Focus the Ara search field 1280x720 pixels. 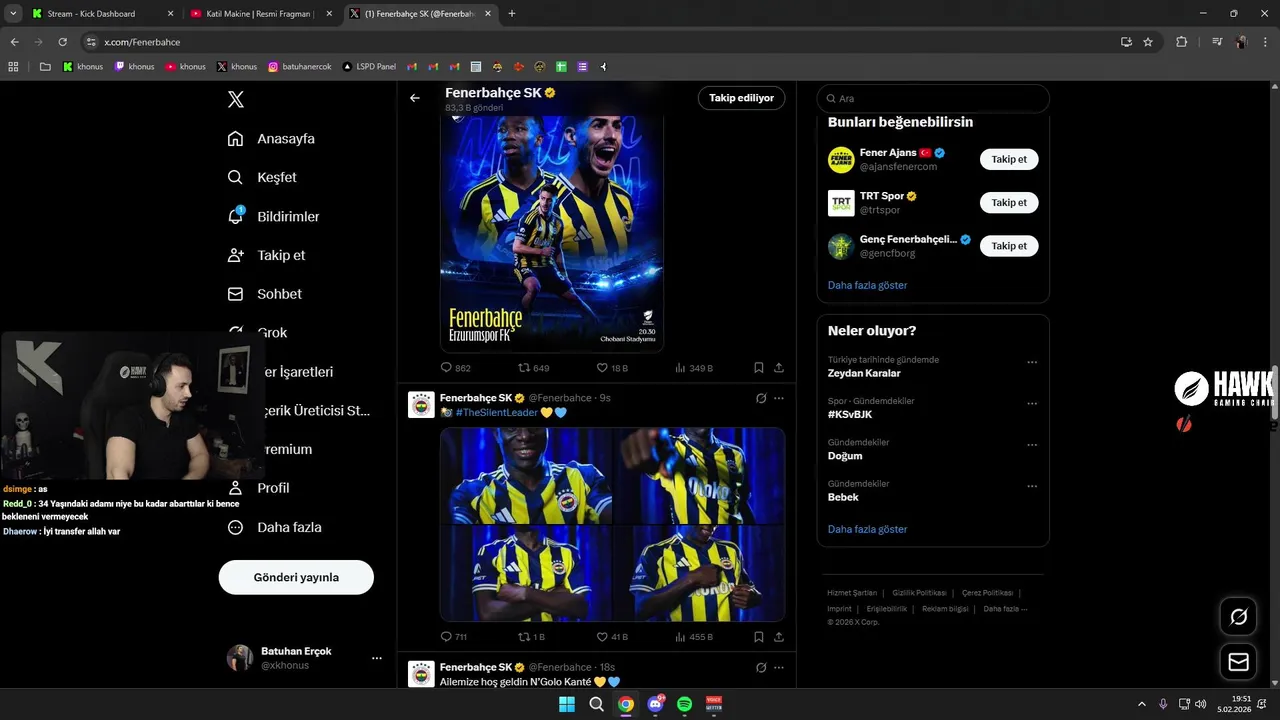[x=933, y=99]
